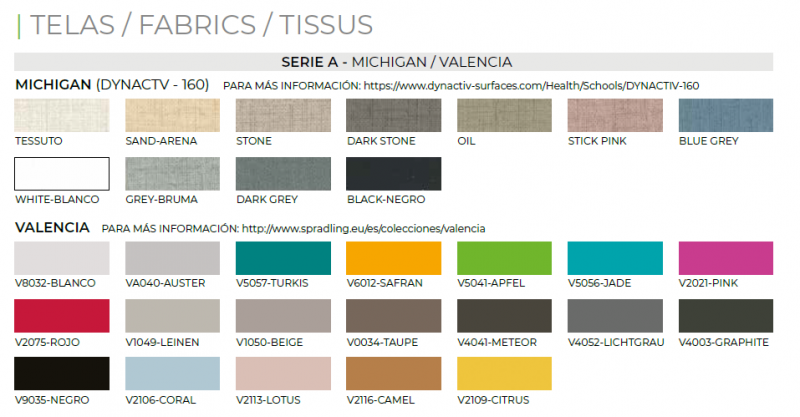Viewport: 800px width, 417px height.
Task: Select the V2075-Rojo red swatch
Action: (62, 316)
